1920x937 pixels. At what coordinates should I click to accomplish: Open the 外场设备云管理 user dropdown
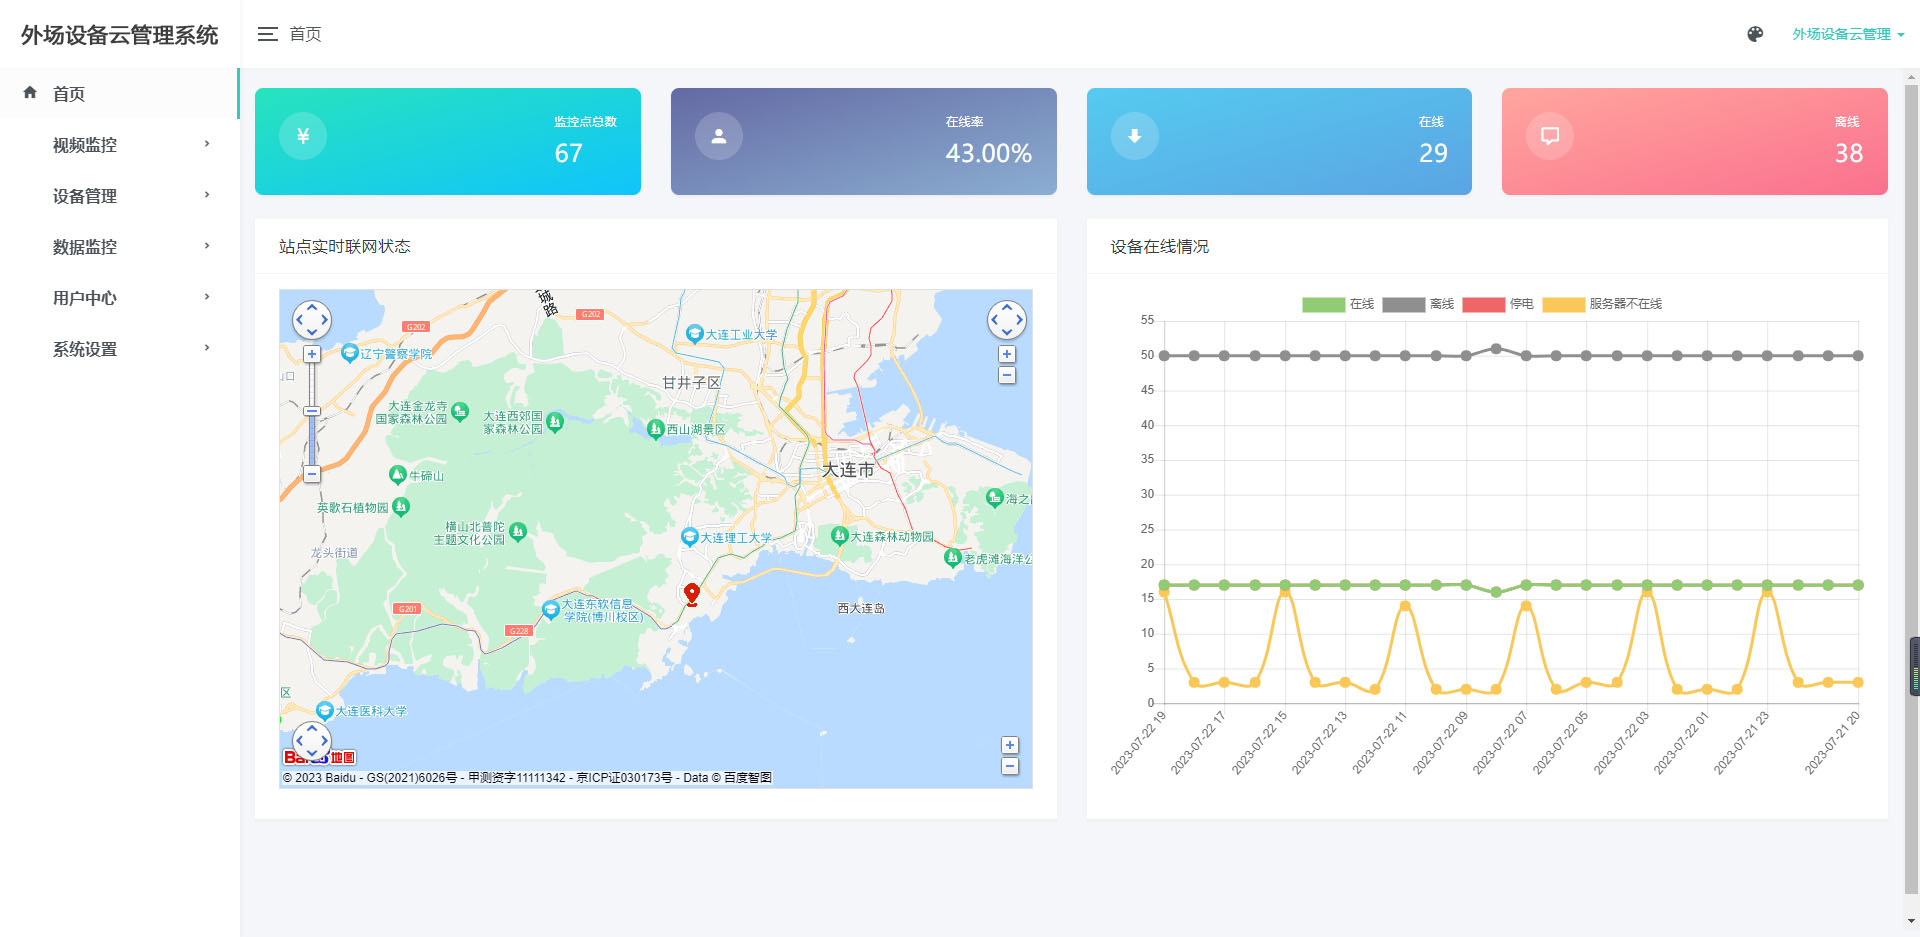coord(1848,34)
